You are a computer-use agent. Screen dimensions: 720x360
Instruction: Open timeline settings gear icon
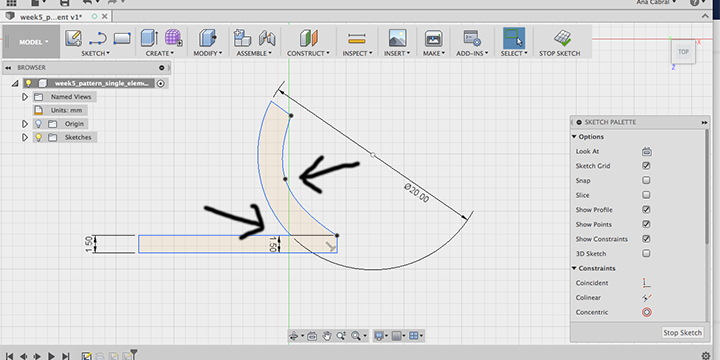[x=706, y=356]
